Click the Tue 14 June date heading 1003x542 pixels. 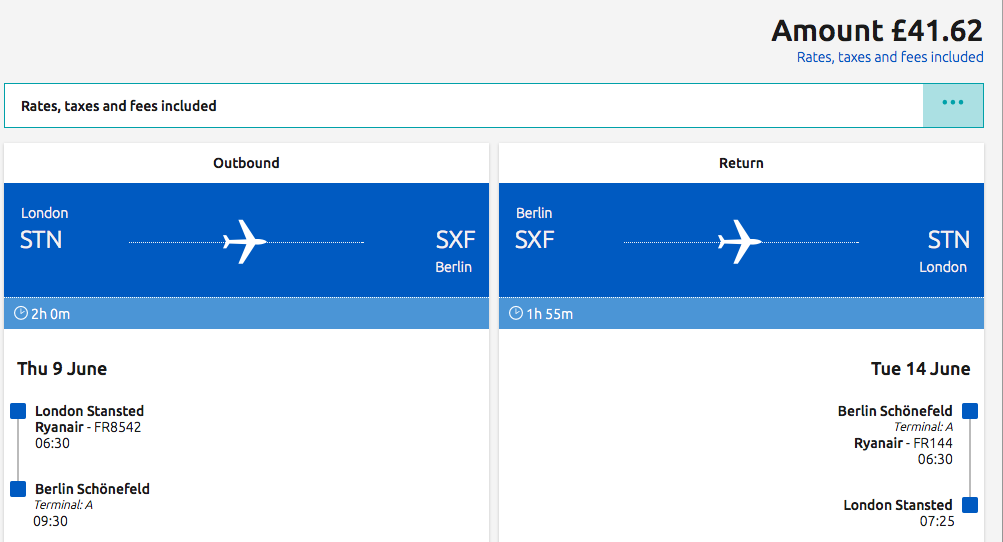pyautogui.click(x=920, y=369)
